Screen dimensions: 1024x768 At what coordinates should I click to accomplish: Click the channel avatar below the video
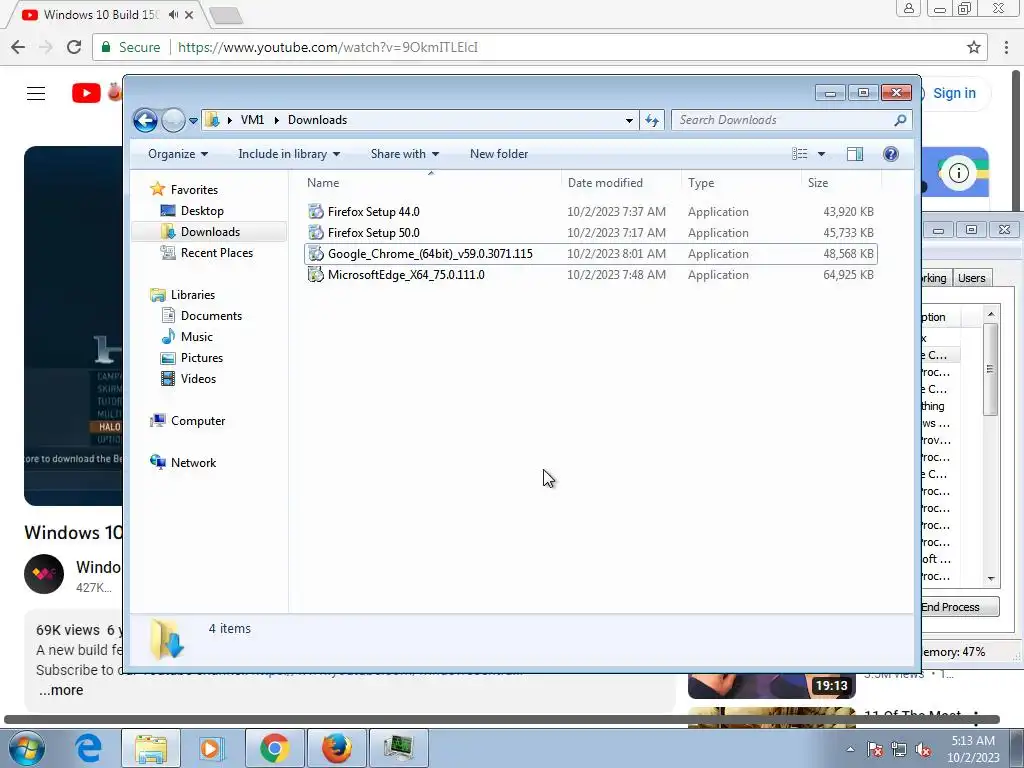44,573
